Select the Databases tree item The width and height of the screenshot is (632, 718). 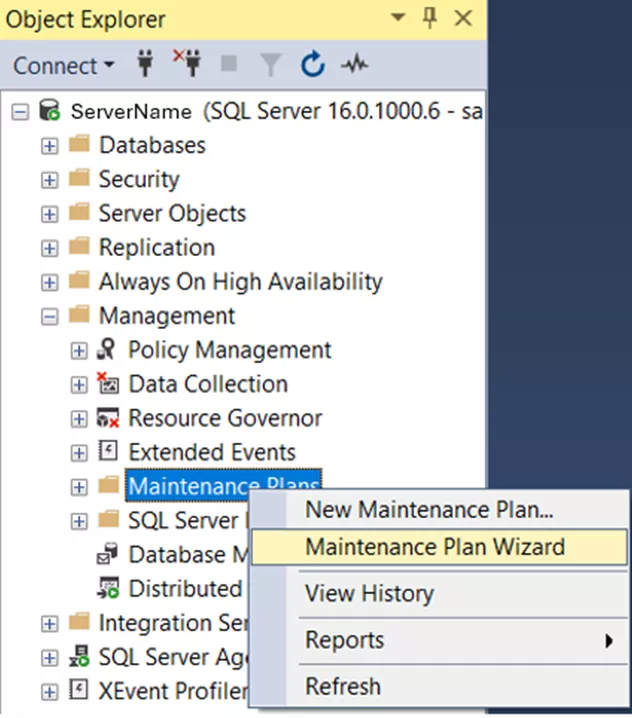[153, 145]
